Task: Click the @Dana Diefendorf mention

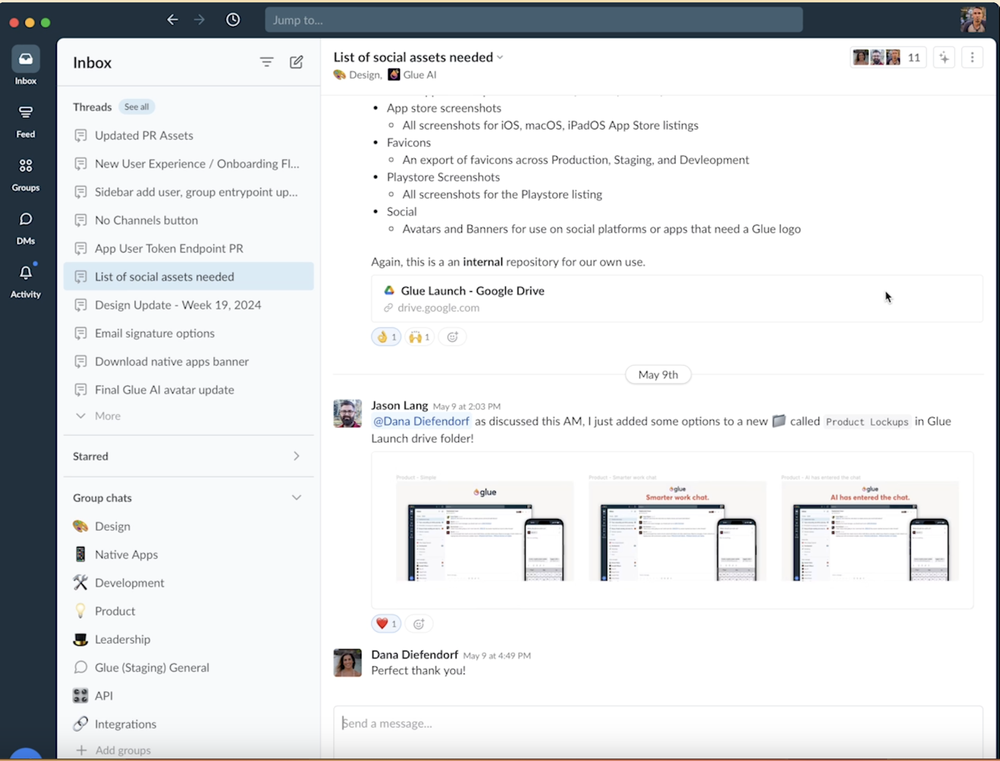Action: [421, 421]
